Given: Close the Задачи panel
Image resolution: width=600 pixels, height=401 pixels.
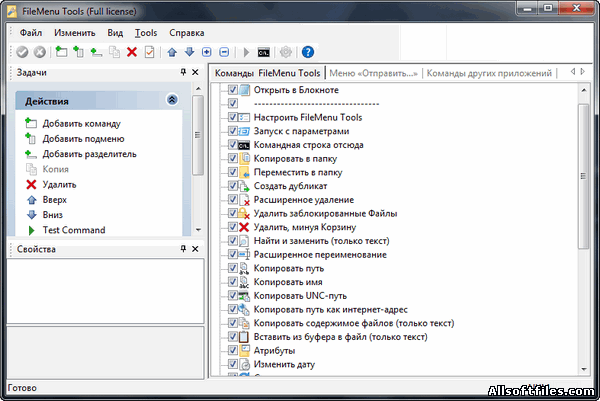Looking at the screenshot, I should click(195, 72).
